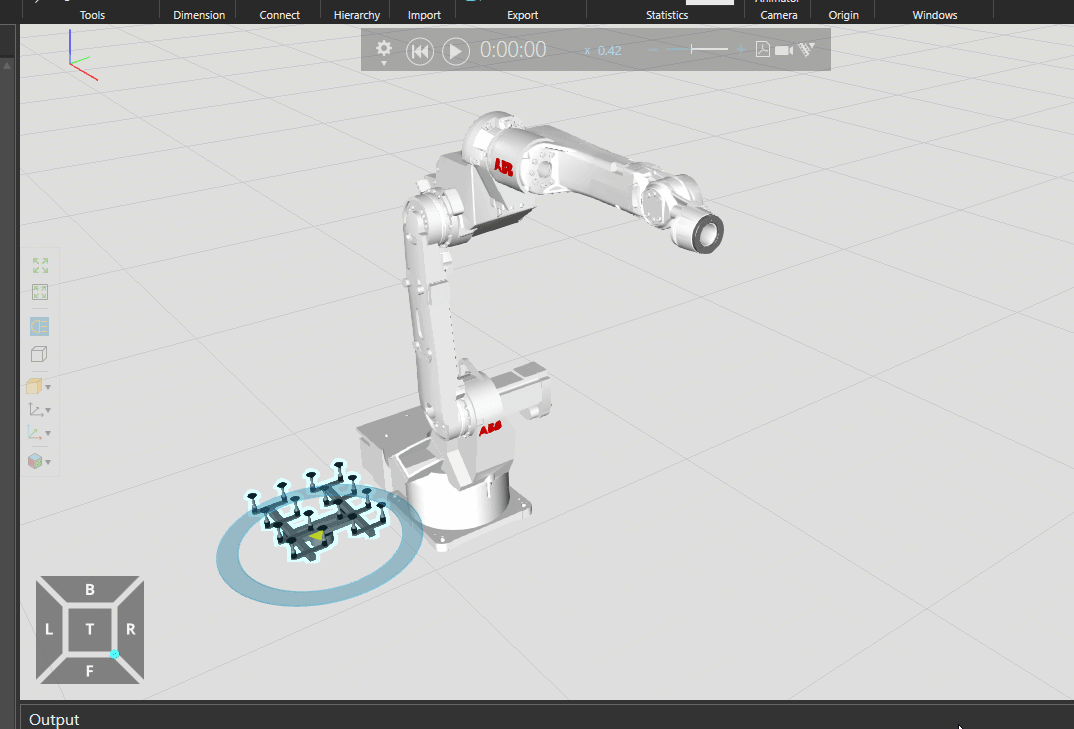Expand the frame types dropdown arrow
The height and width of the screenshot is (729, 1074).
[x=48, y=411]
